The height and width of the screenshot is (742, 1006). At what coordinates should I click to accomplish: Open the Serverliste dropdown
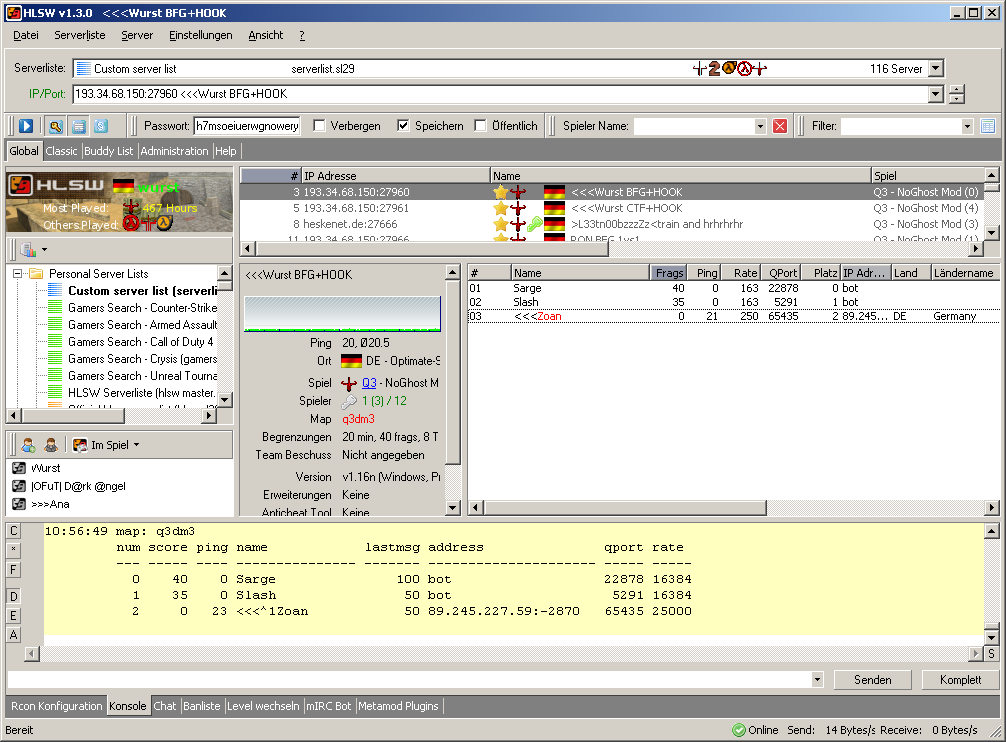935,69
